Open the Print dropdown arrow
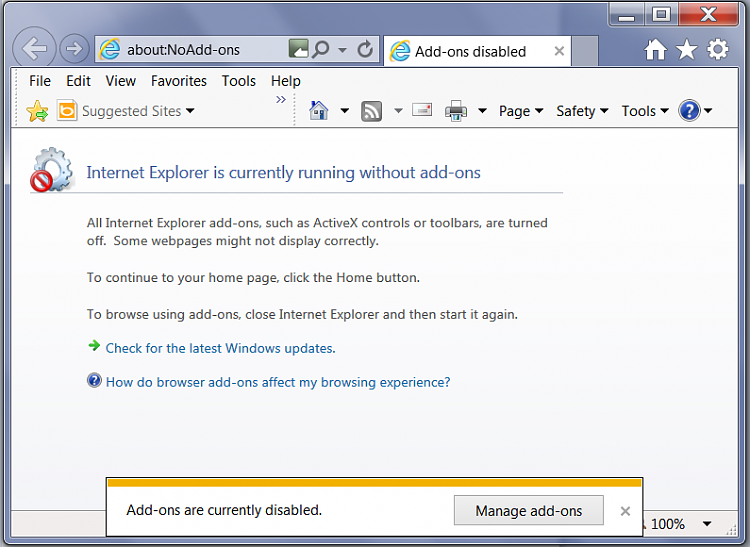 pos(482,111)
